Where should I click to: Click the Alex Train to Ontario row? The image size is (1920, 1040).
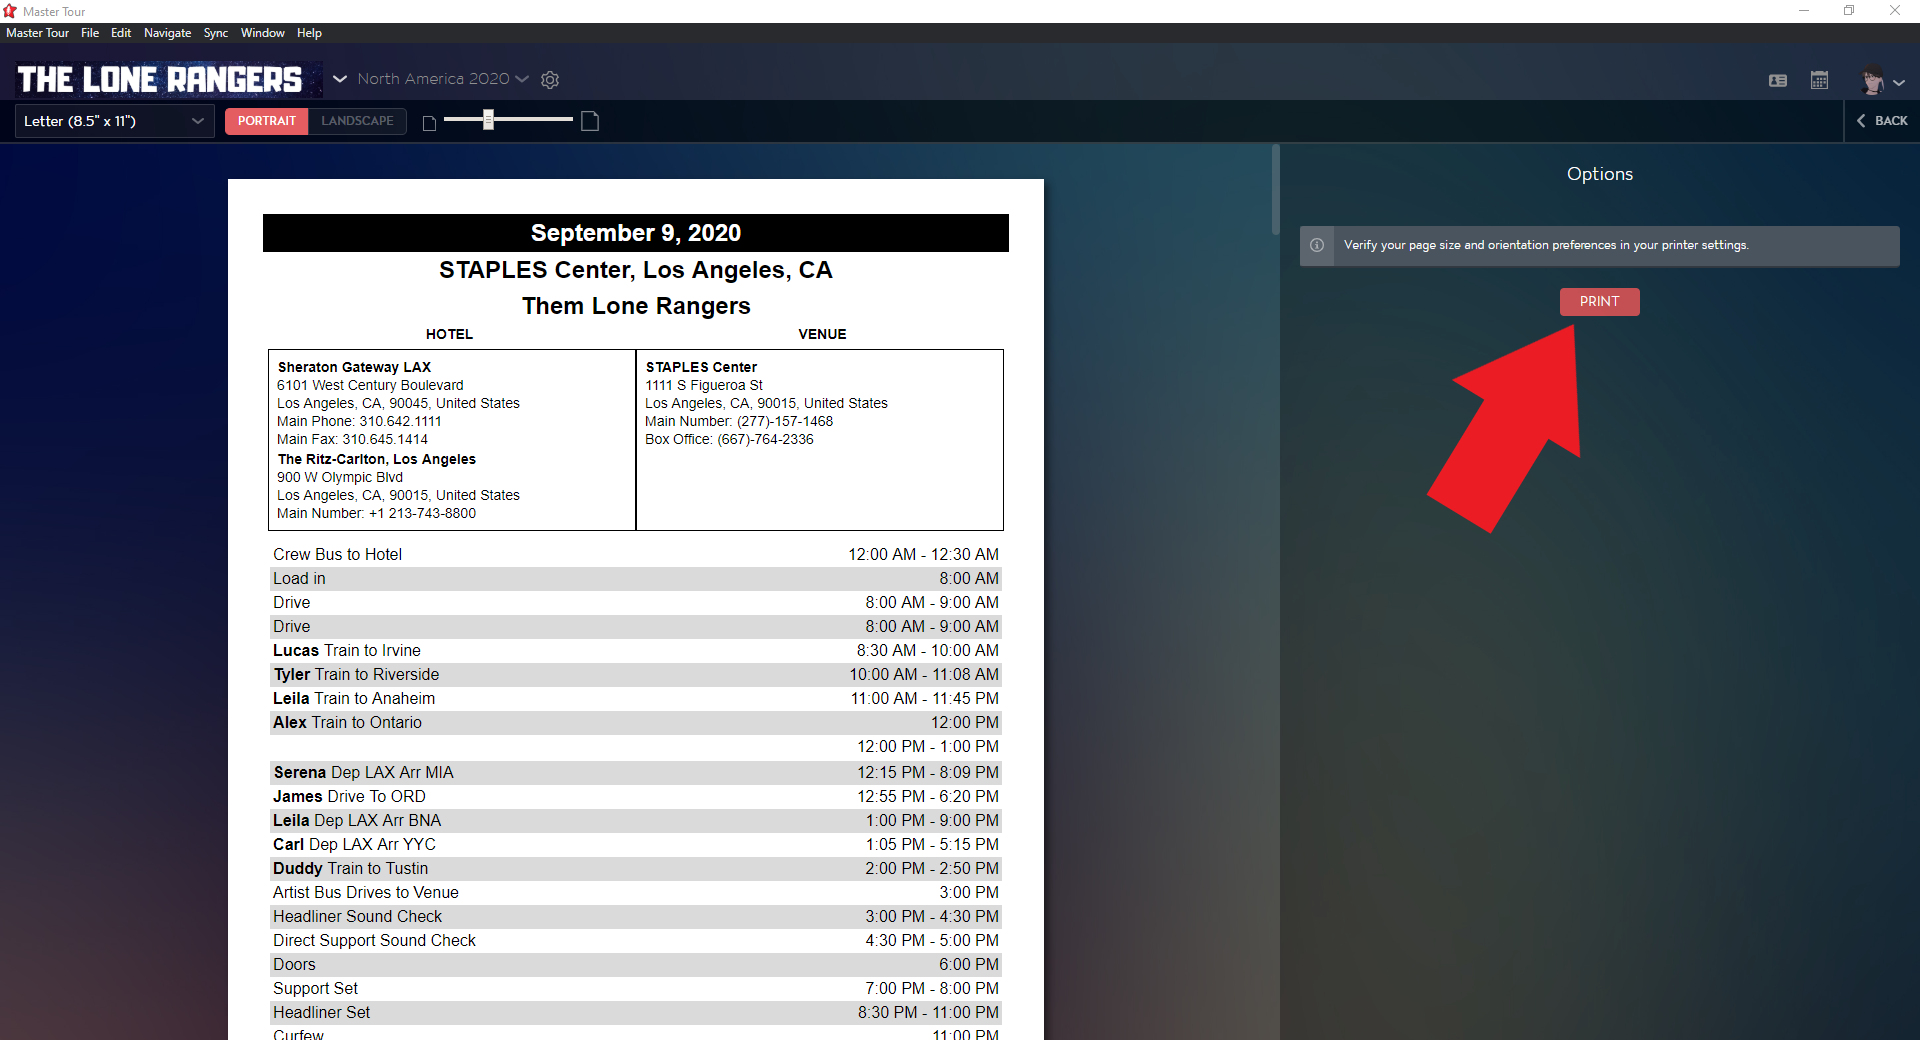[636, 722]
